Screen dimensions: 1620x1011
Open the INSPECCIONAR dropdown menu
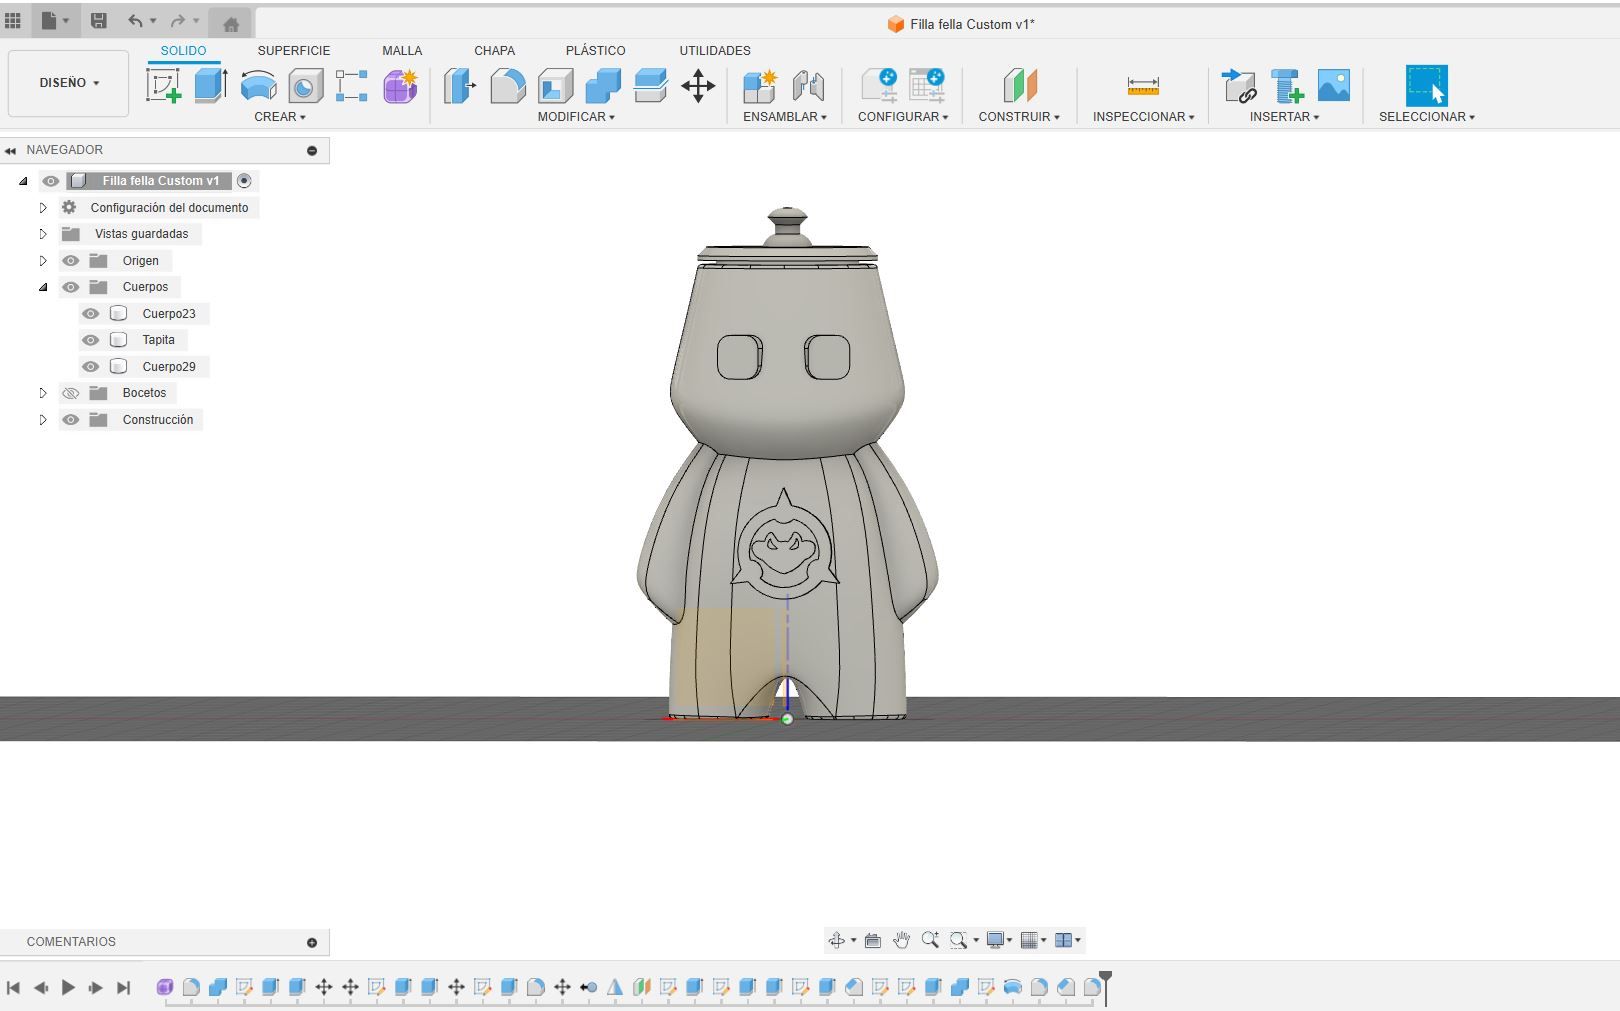tap(1143, 117)
